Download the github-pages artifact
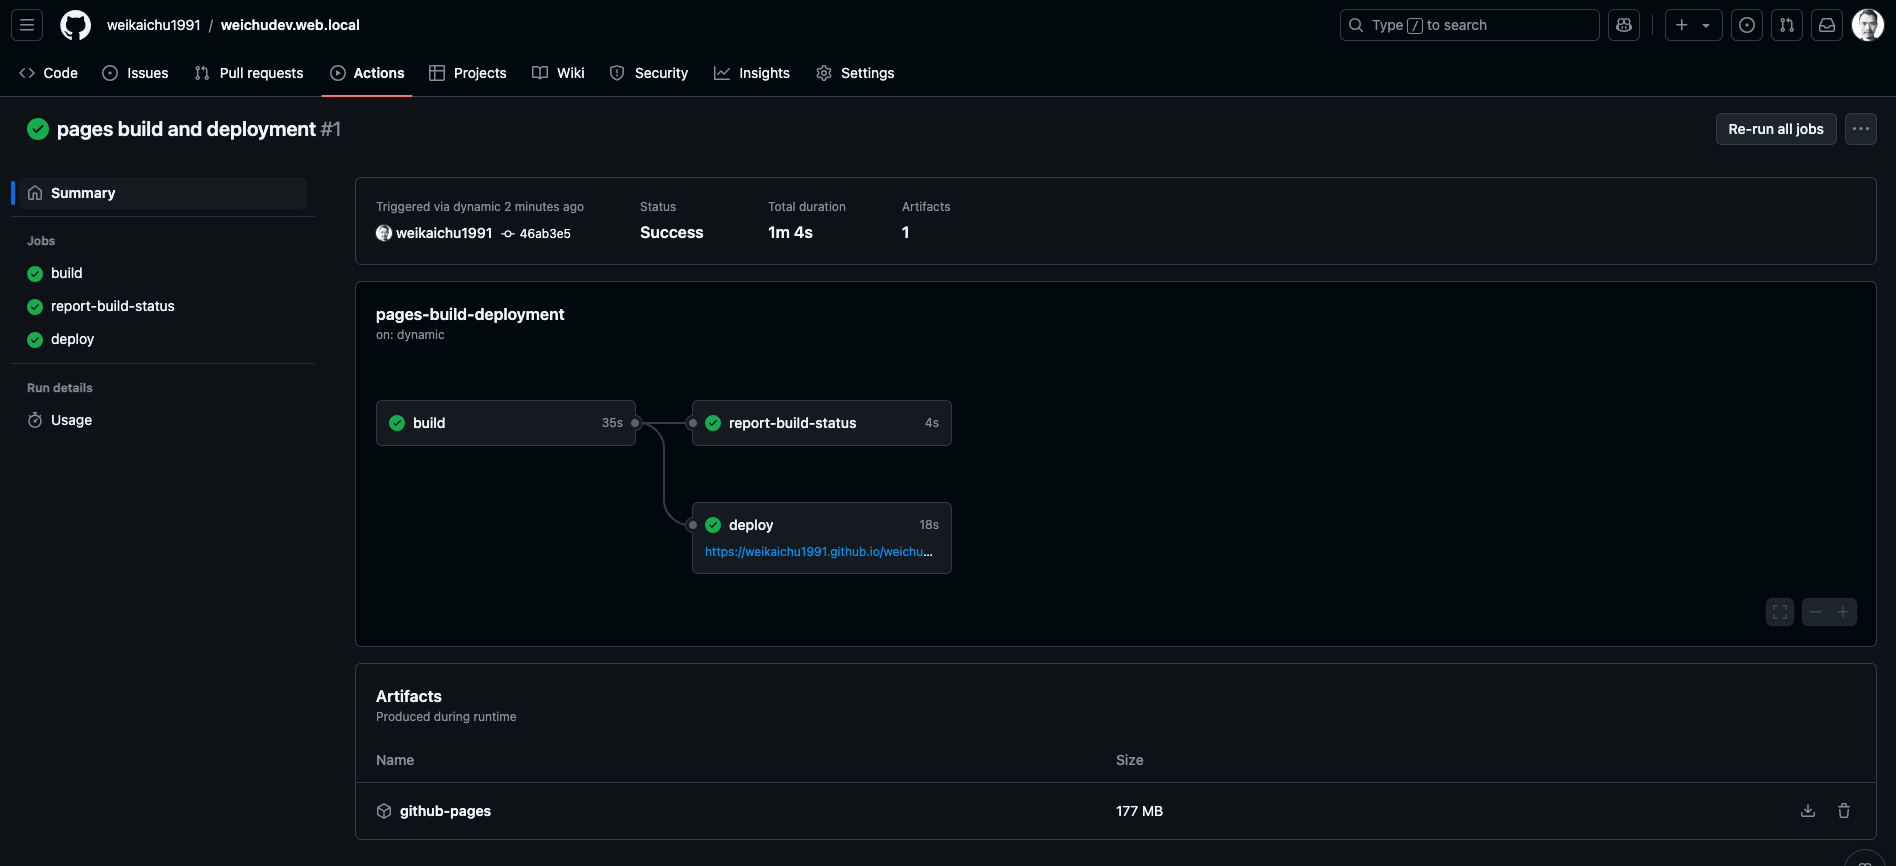The height and width of the screenshot is (866, 1896). click(1808, 811)
